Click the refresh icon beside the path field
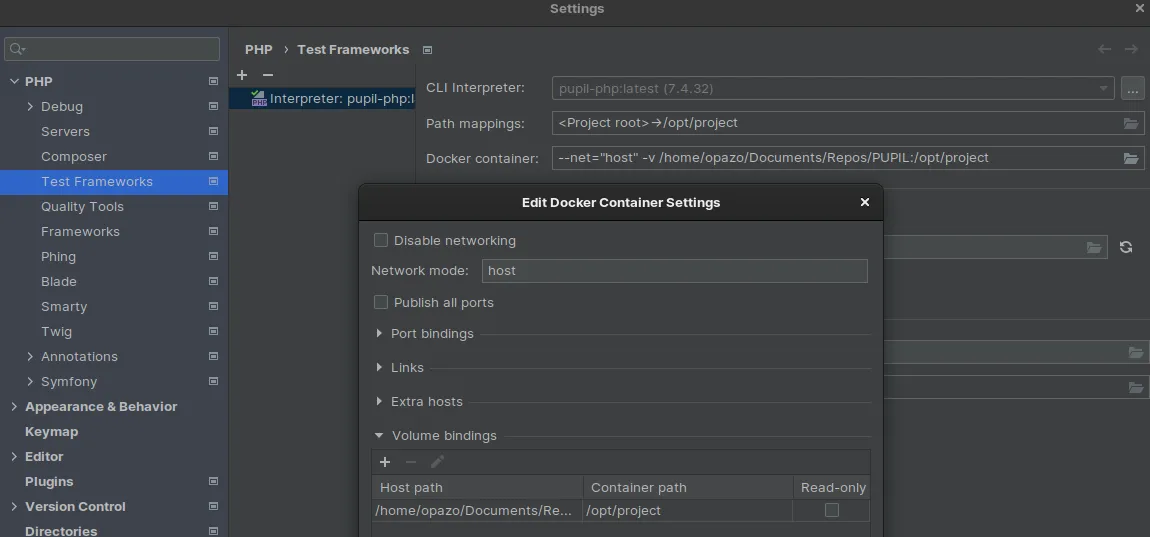1150x537 pixels. point(1126,247)
